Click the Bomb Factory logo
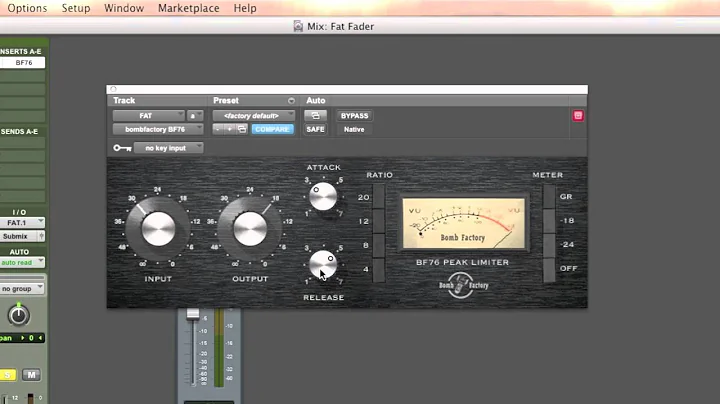The width and height of the screenshot is (720, 404). click(x=463, y=285)
